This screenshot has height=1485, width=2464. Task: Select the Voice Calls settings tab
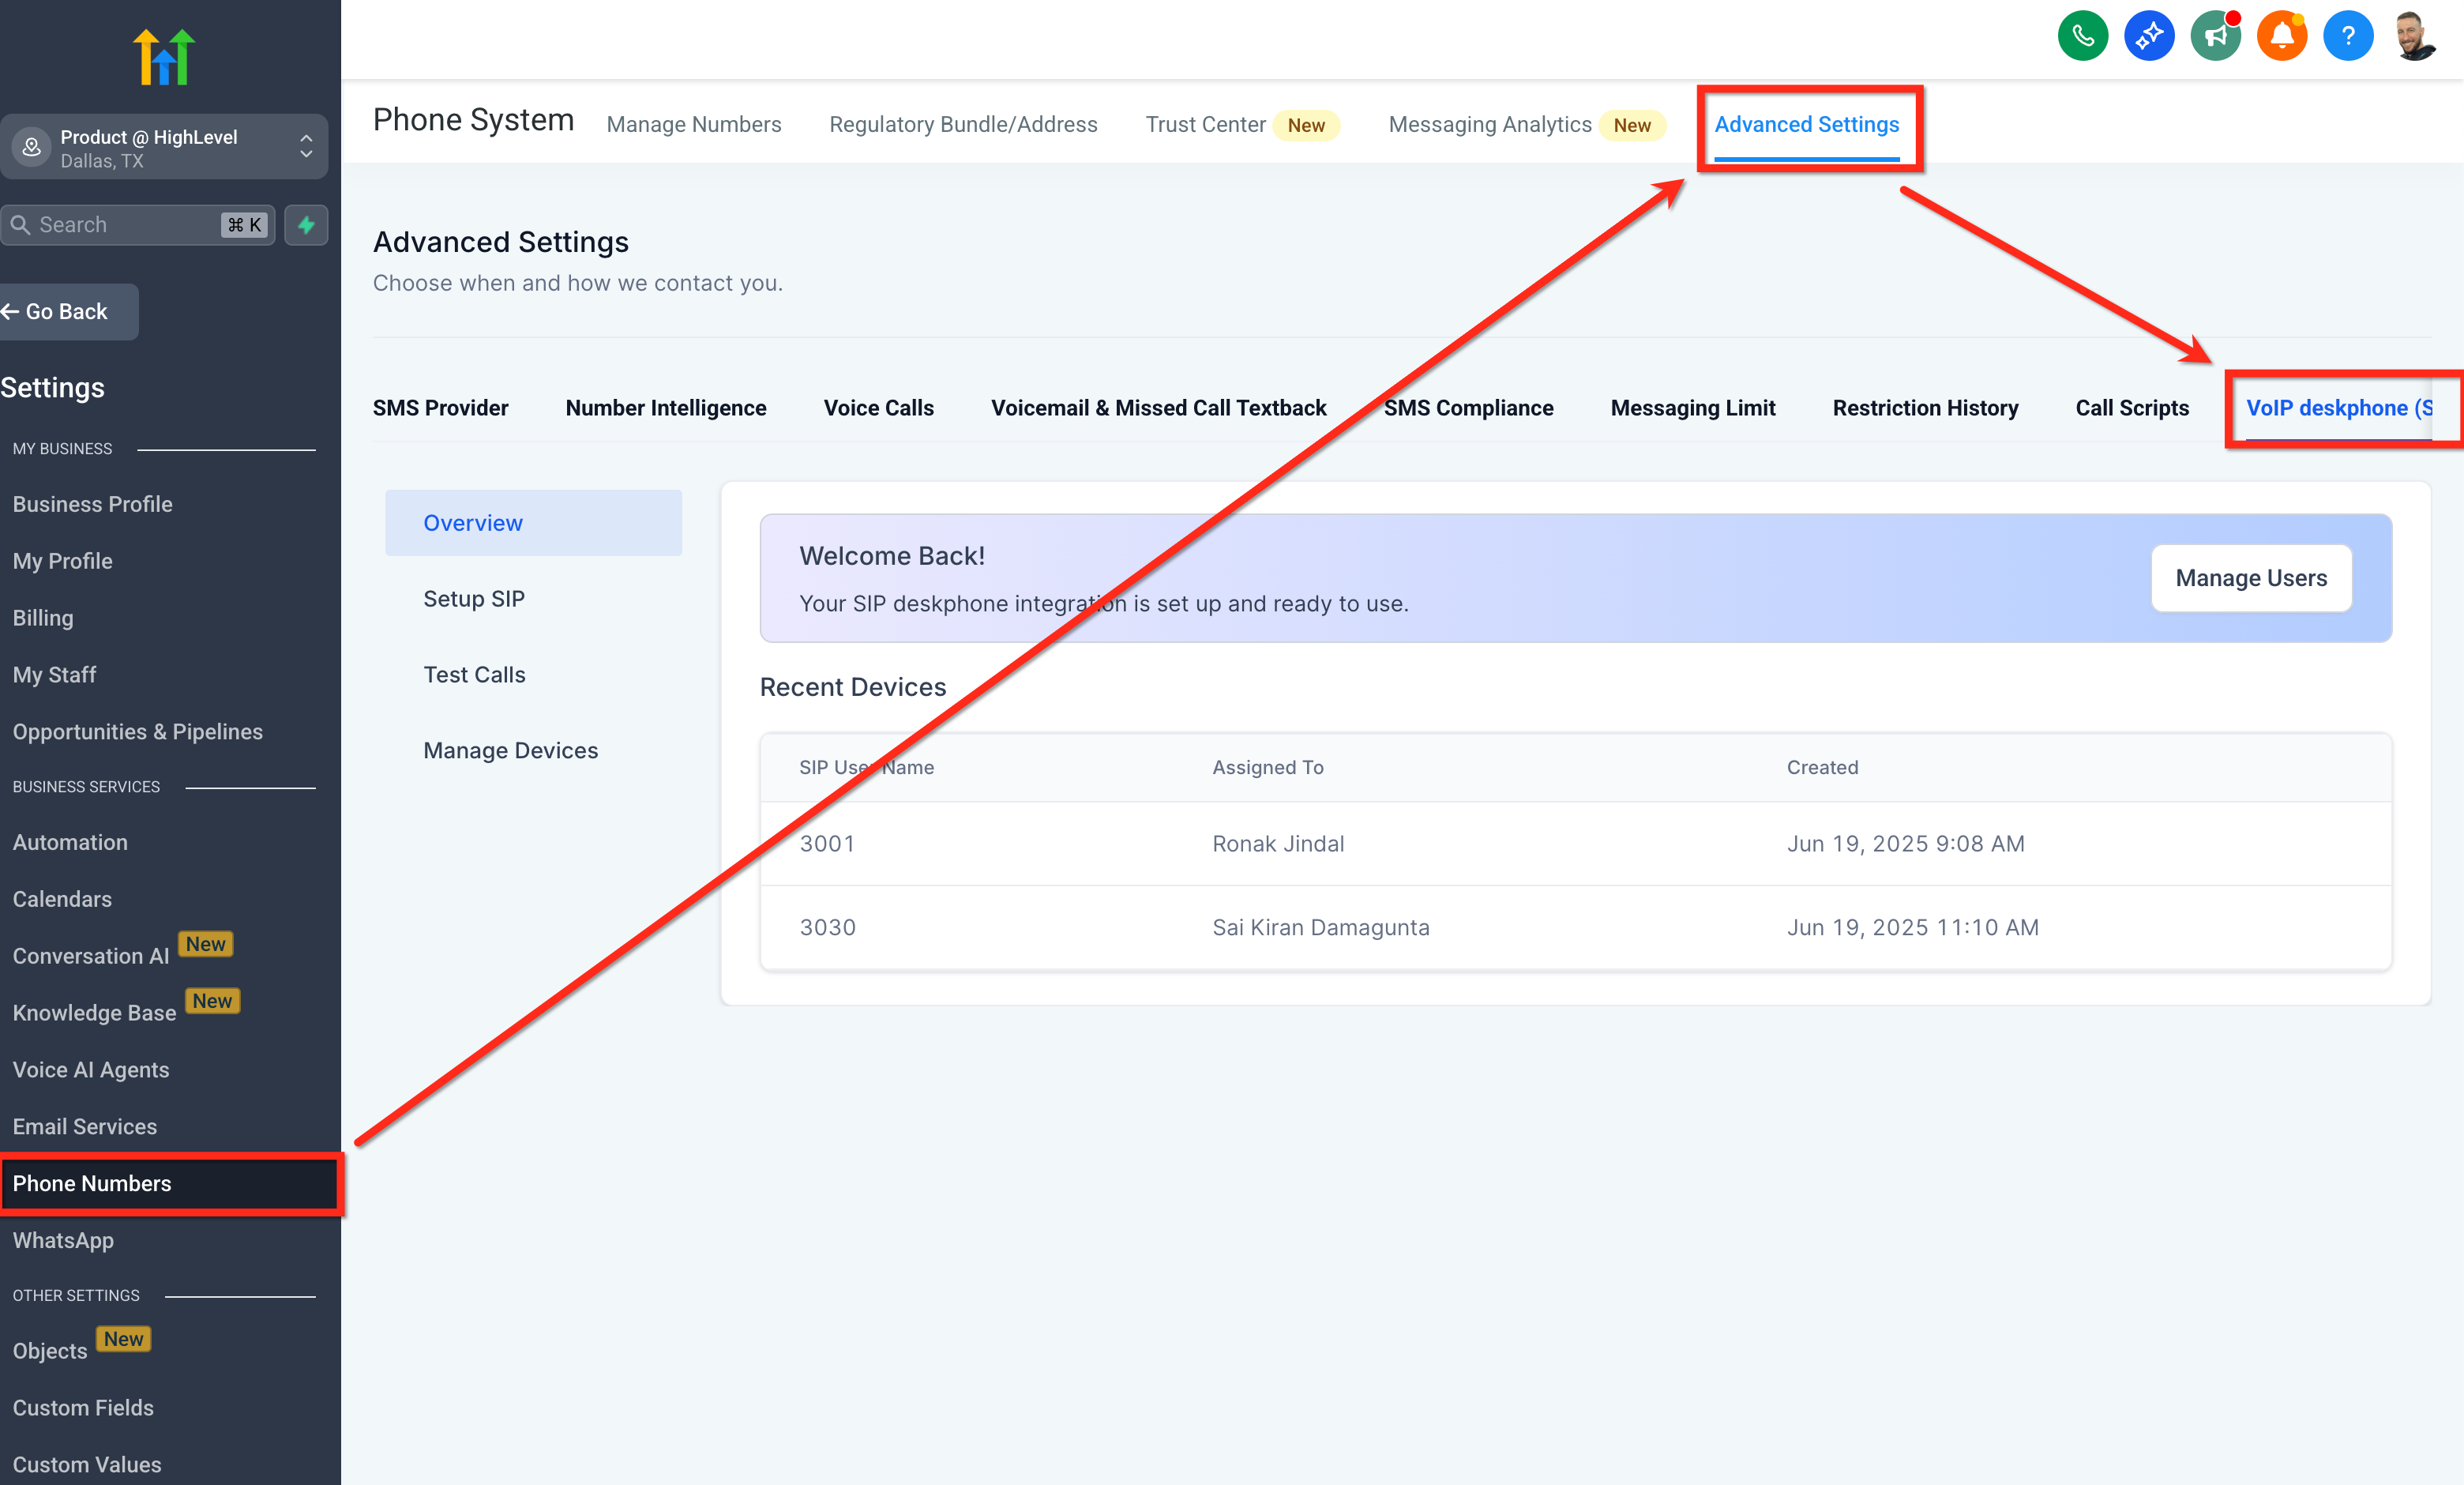tap(878, 408)
